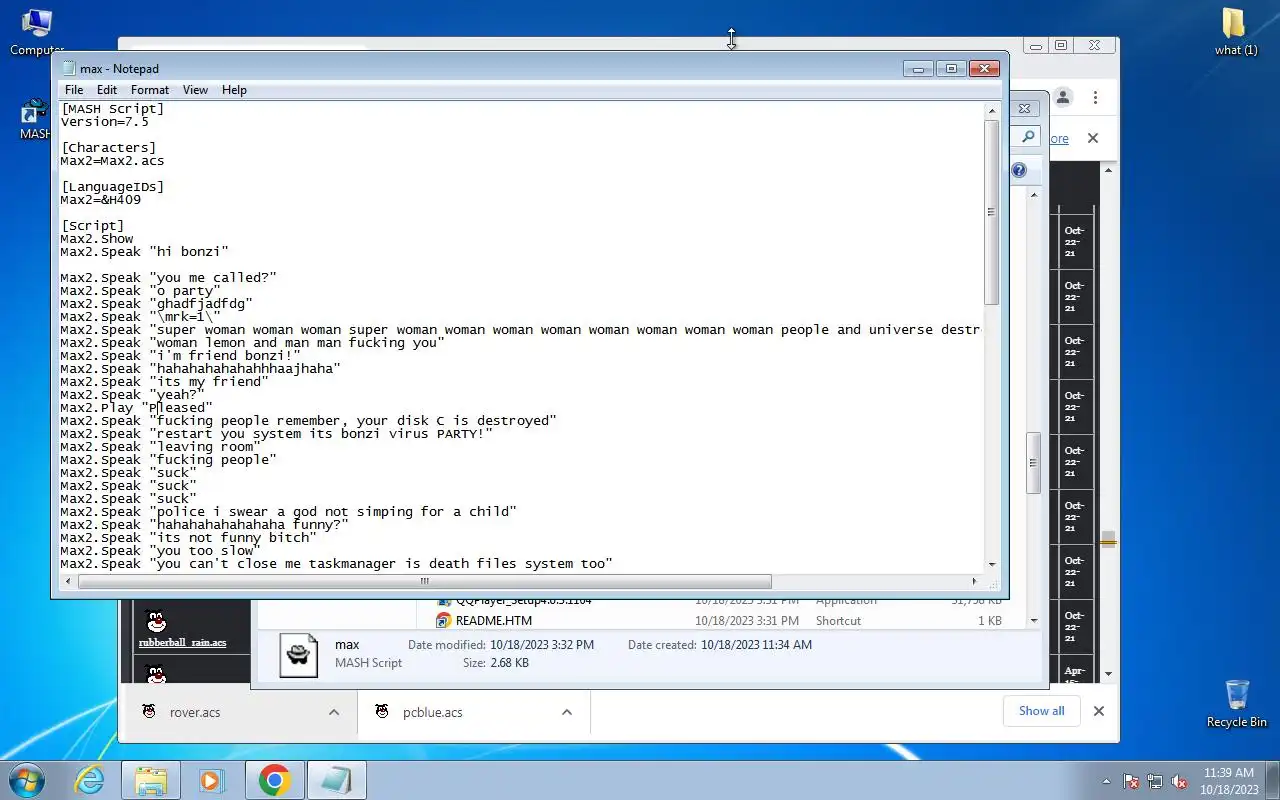The height and width of the screenshot is (800, 1280).
Task: Click the max MASH Script file icon
Action: click(298, 655)
